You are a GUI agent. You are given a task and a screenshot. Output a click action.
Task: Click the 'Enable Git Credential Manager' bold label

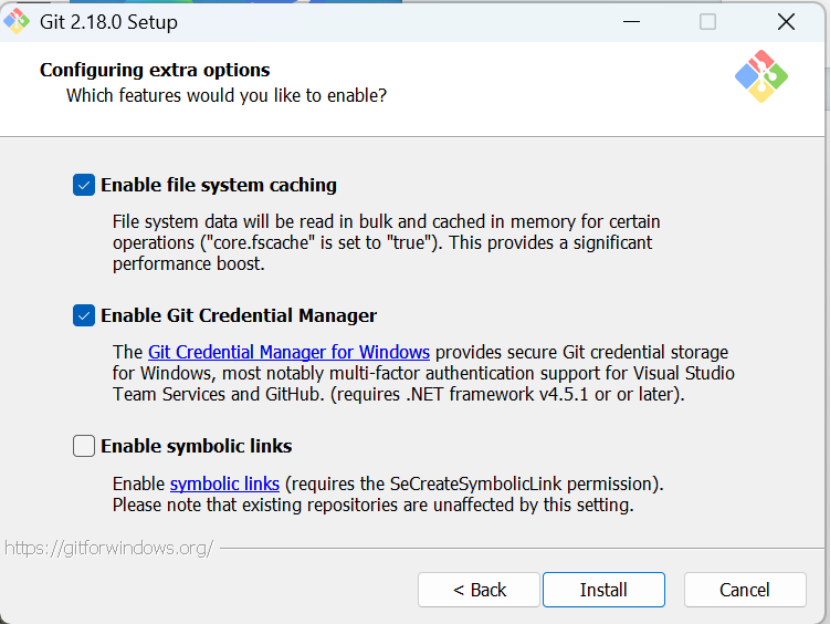click(238, 315)
